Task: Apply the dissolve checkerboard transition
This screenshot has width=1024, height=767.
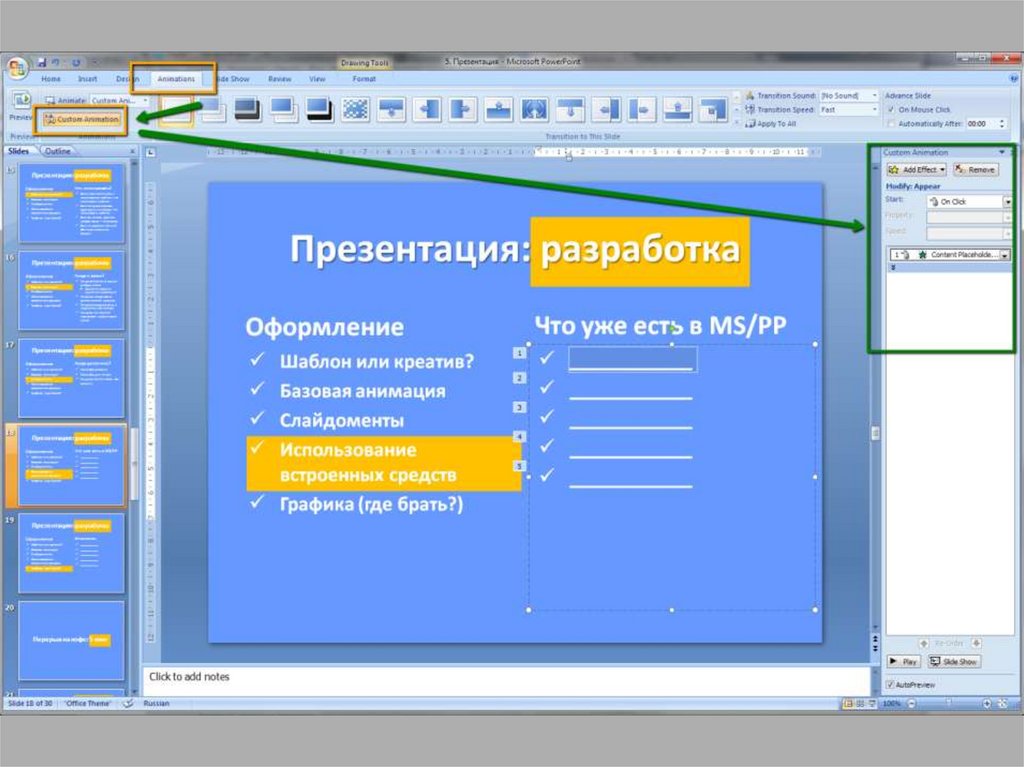Action: [x=355, y=110]
